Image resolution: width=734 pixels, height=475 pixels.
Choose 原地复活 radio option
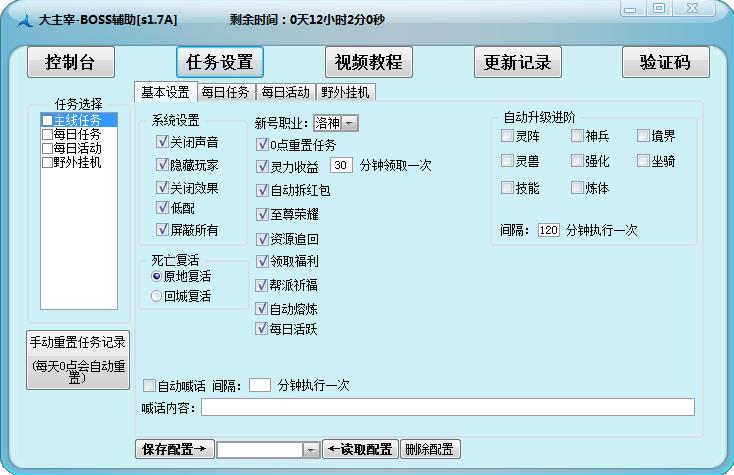tap(156, 276)
